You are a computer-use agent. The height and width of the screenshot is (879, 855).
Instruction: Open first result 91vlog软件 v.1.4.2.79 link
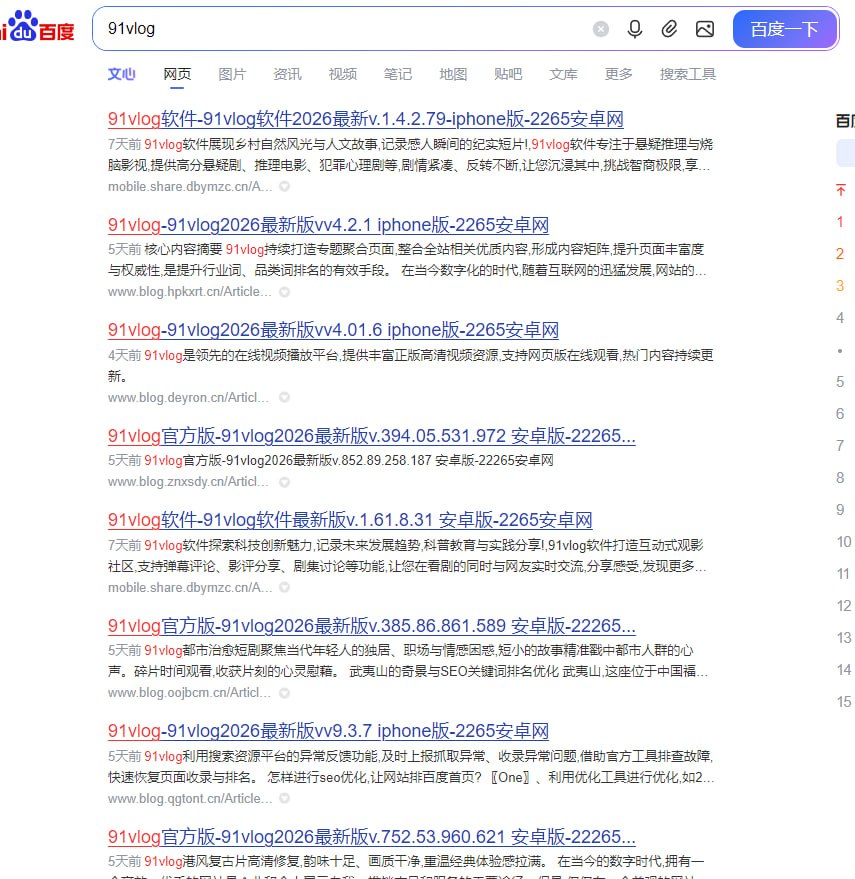coord(366,119)
